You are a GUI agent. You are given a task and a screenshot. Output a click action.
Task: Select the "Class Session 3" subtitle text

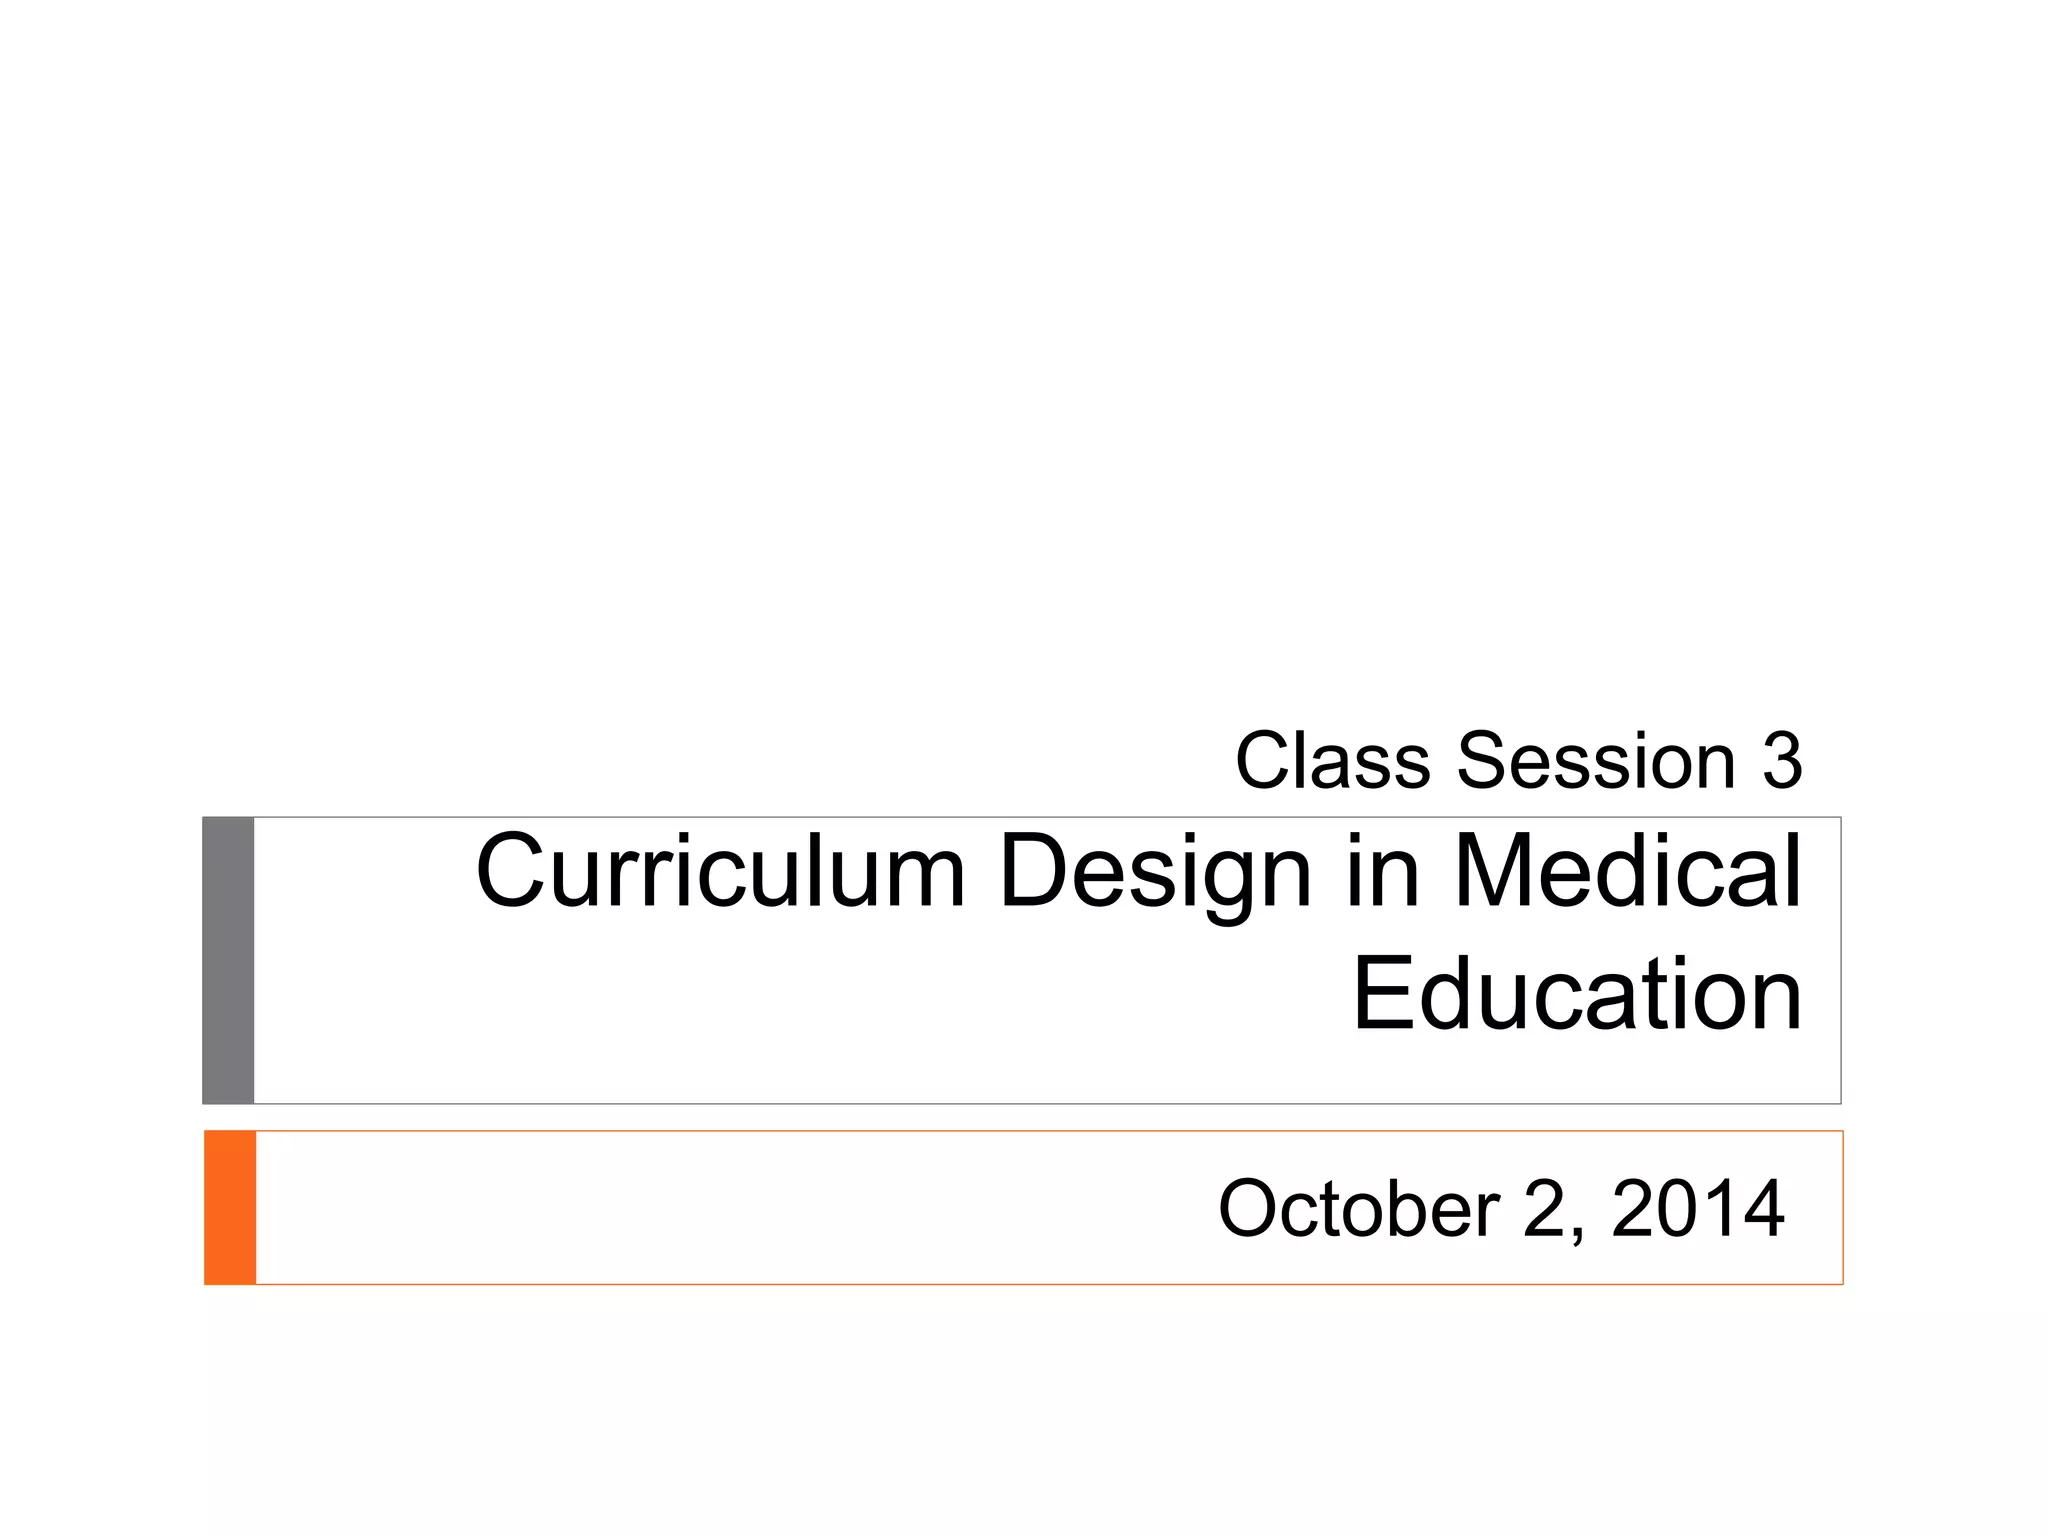[x=1518, y=760]
